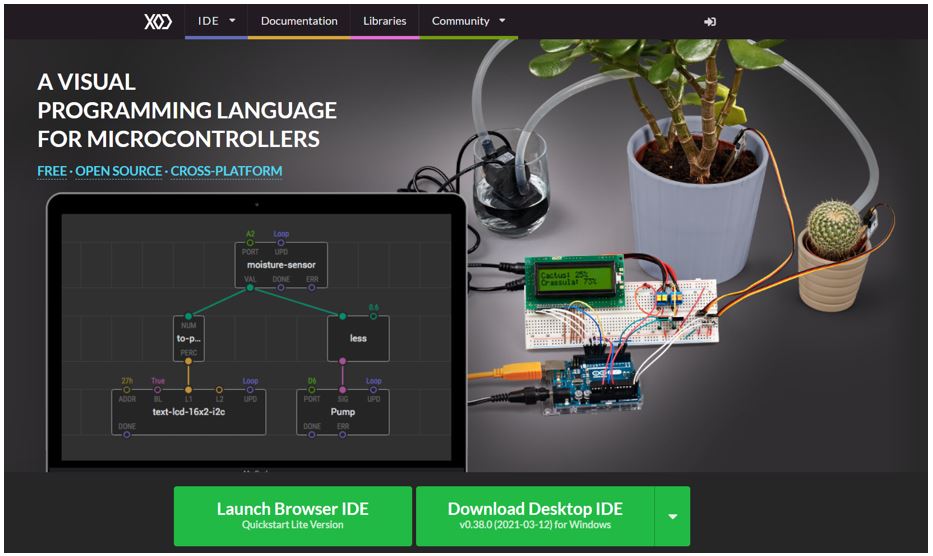This screenshot has width=933, height=556.
Task: Follow the FREE link
Action: coord(52,171)
